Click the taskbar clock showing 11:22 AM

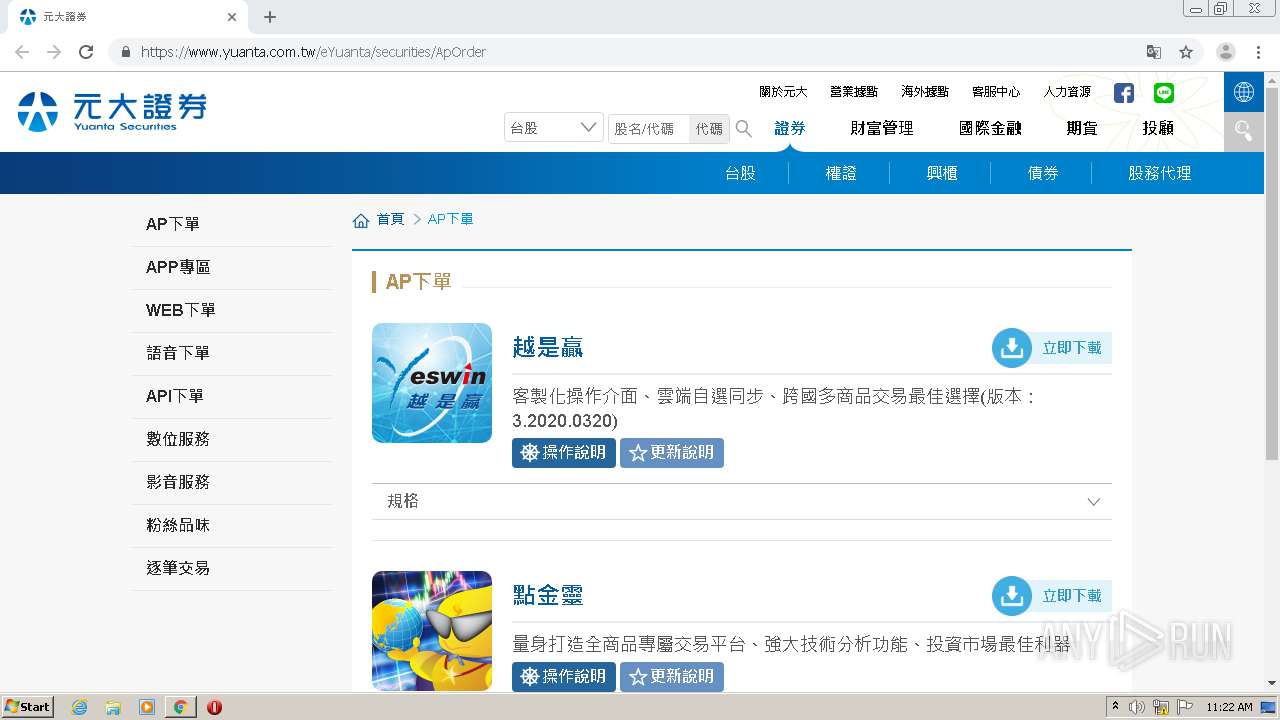[1229, 707]
